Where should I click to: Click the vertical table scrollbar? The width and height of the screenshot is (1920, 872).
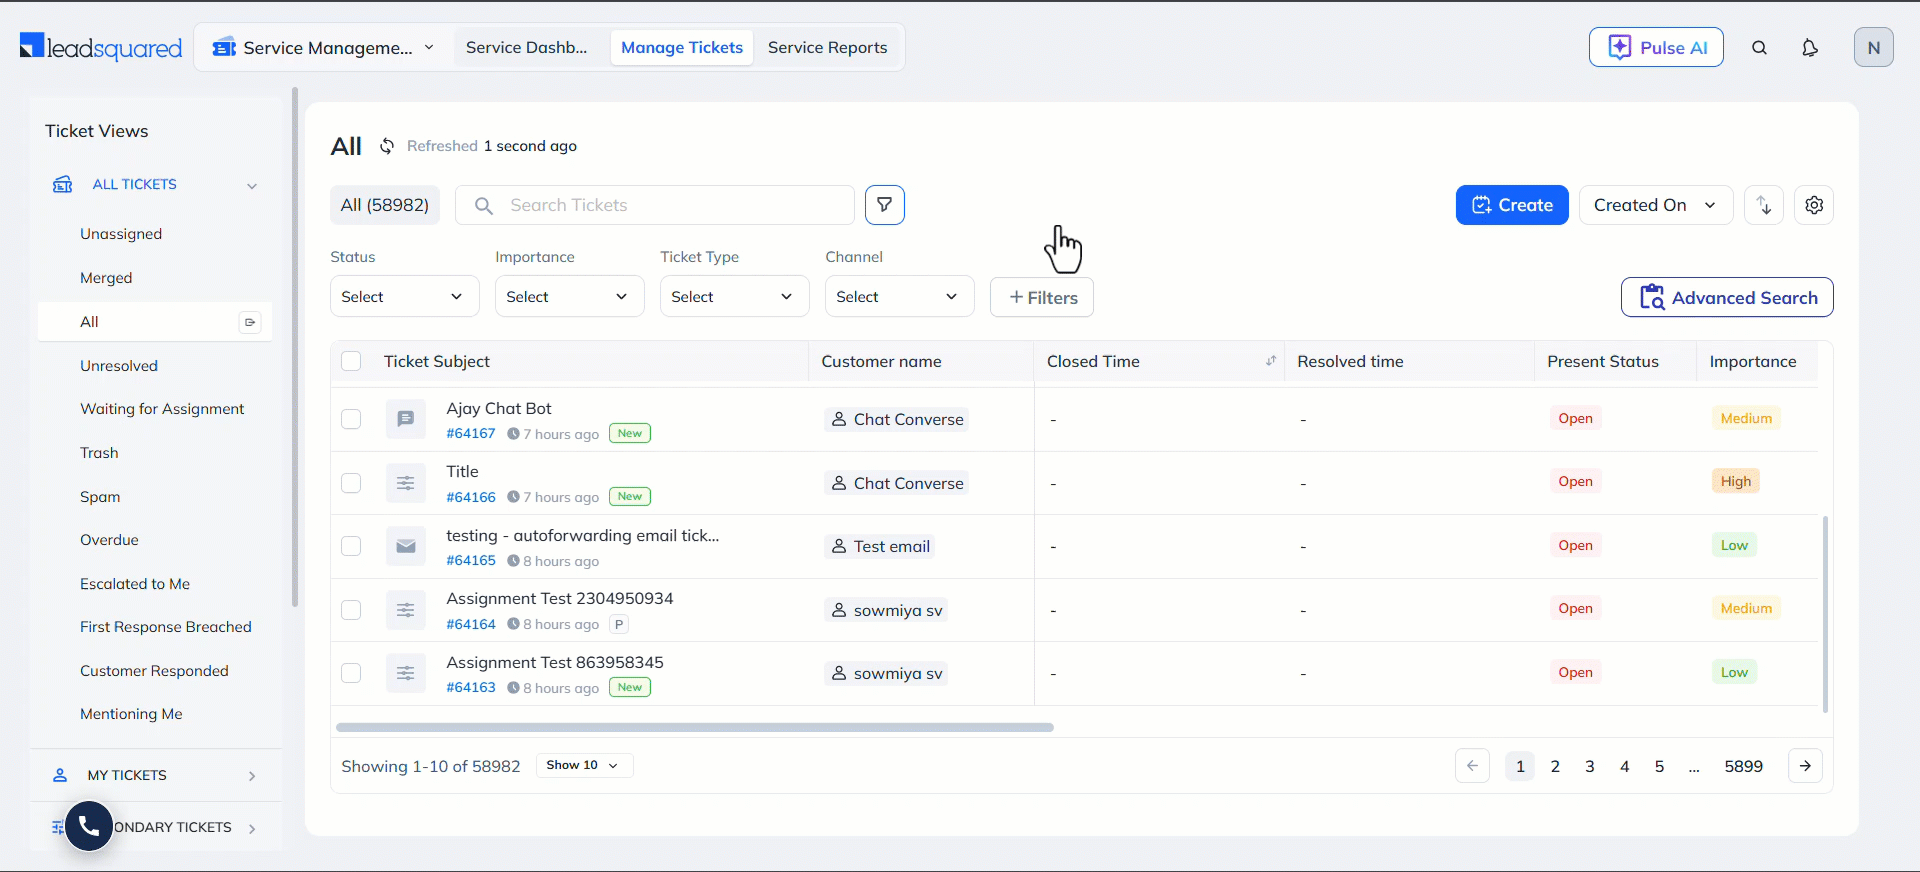click(1825, 614)
